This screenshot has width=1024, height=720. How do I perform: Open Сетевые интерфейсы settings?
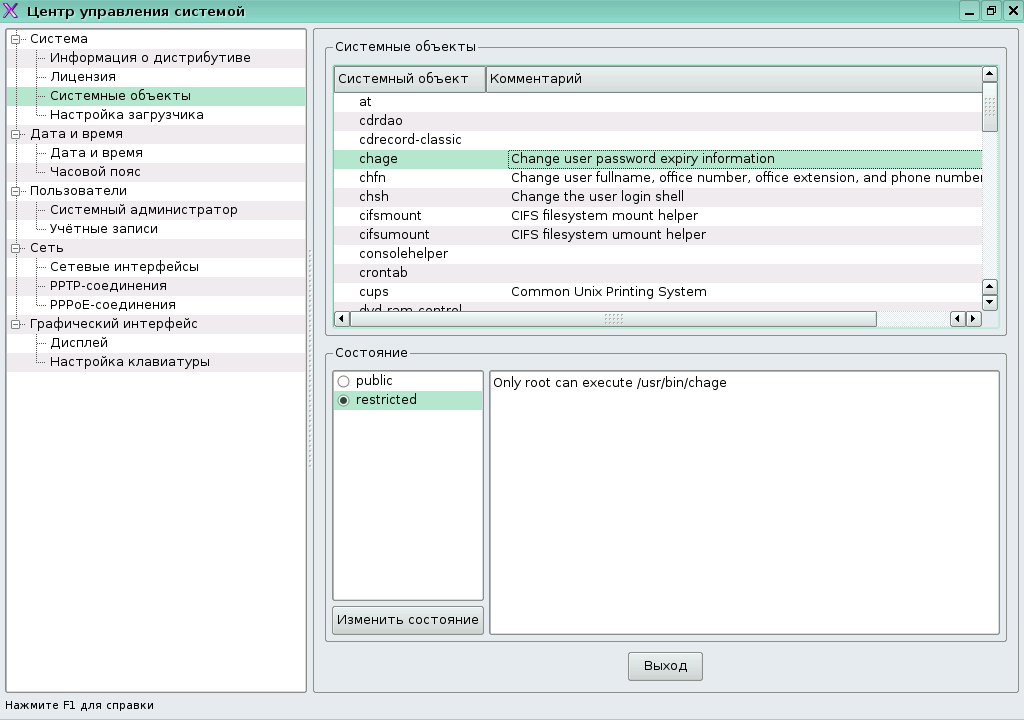124,267
